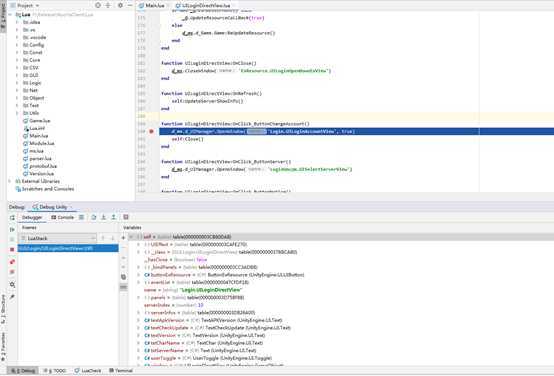Open the Terminal tool window tab

click(121, 371)
